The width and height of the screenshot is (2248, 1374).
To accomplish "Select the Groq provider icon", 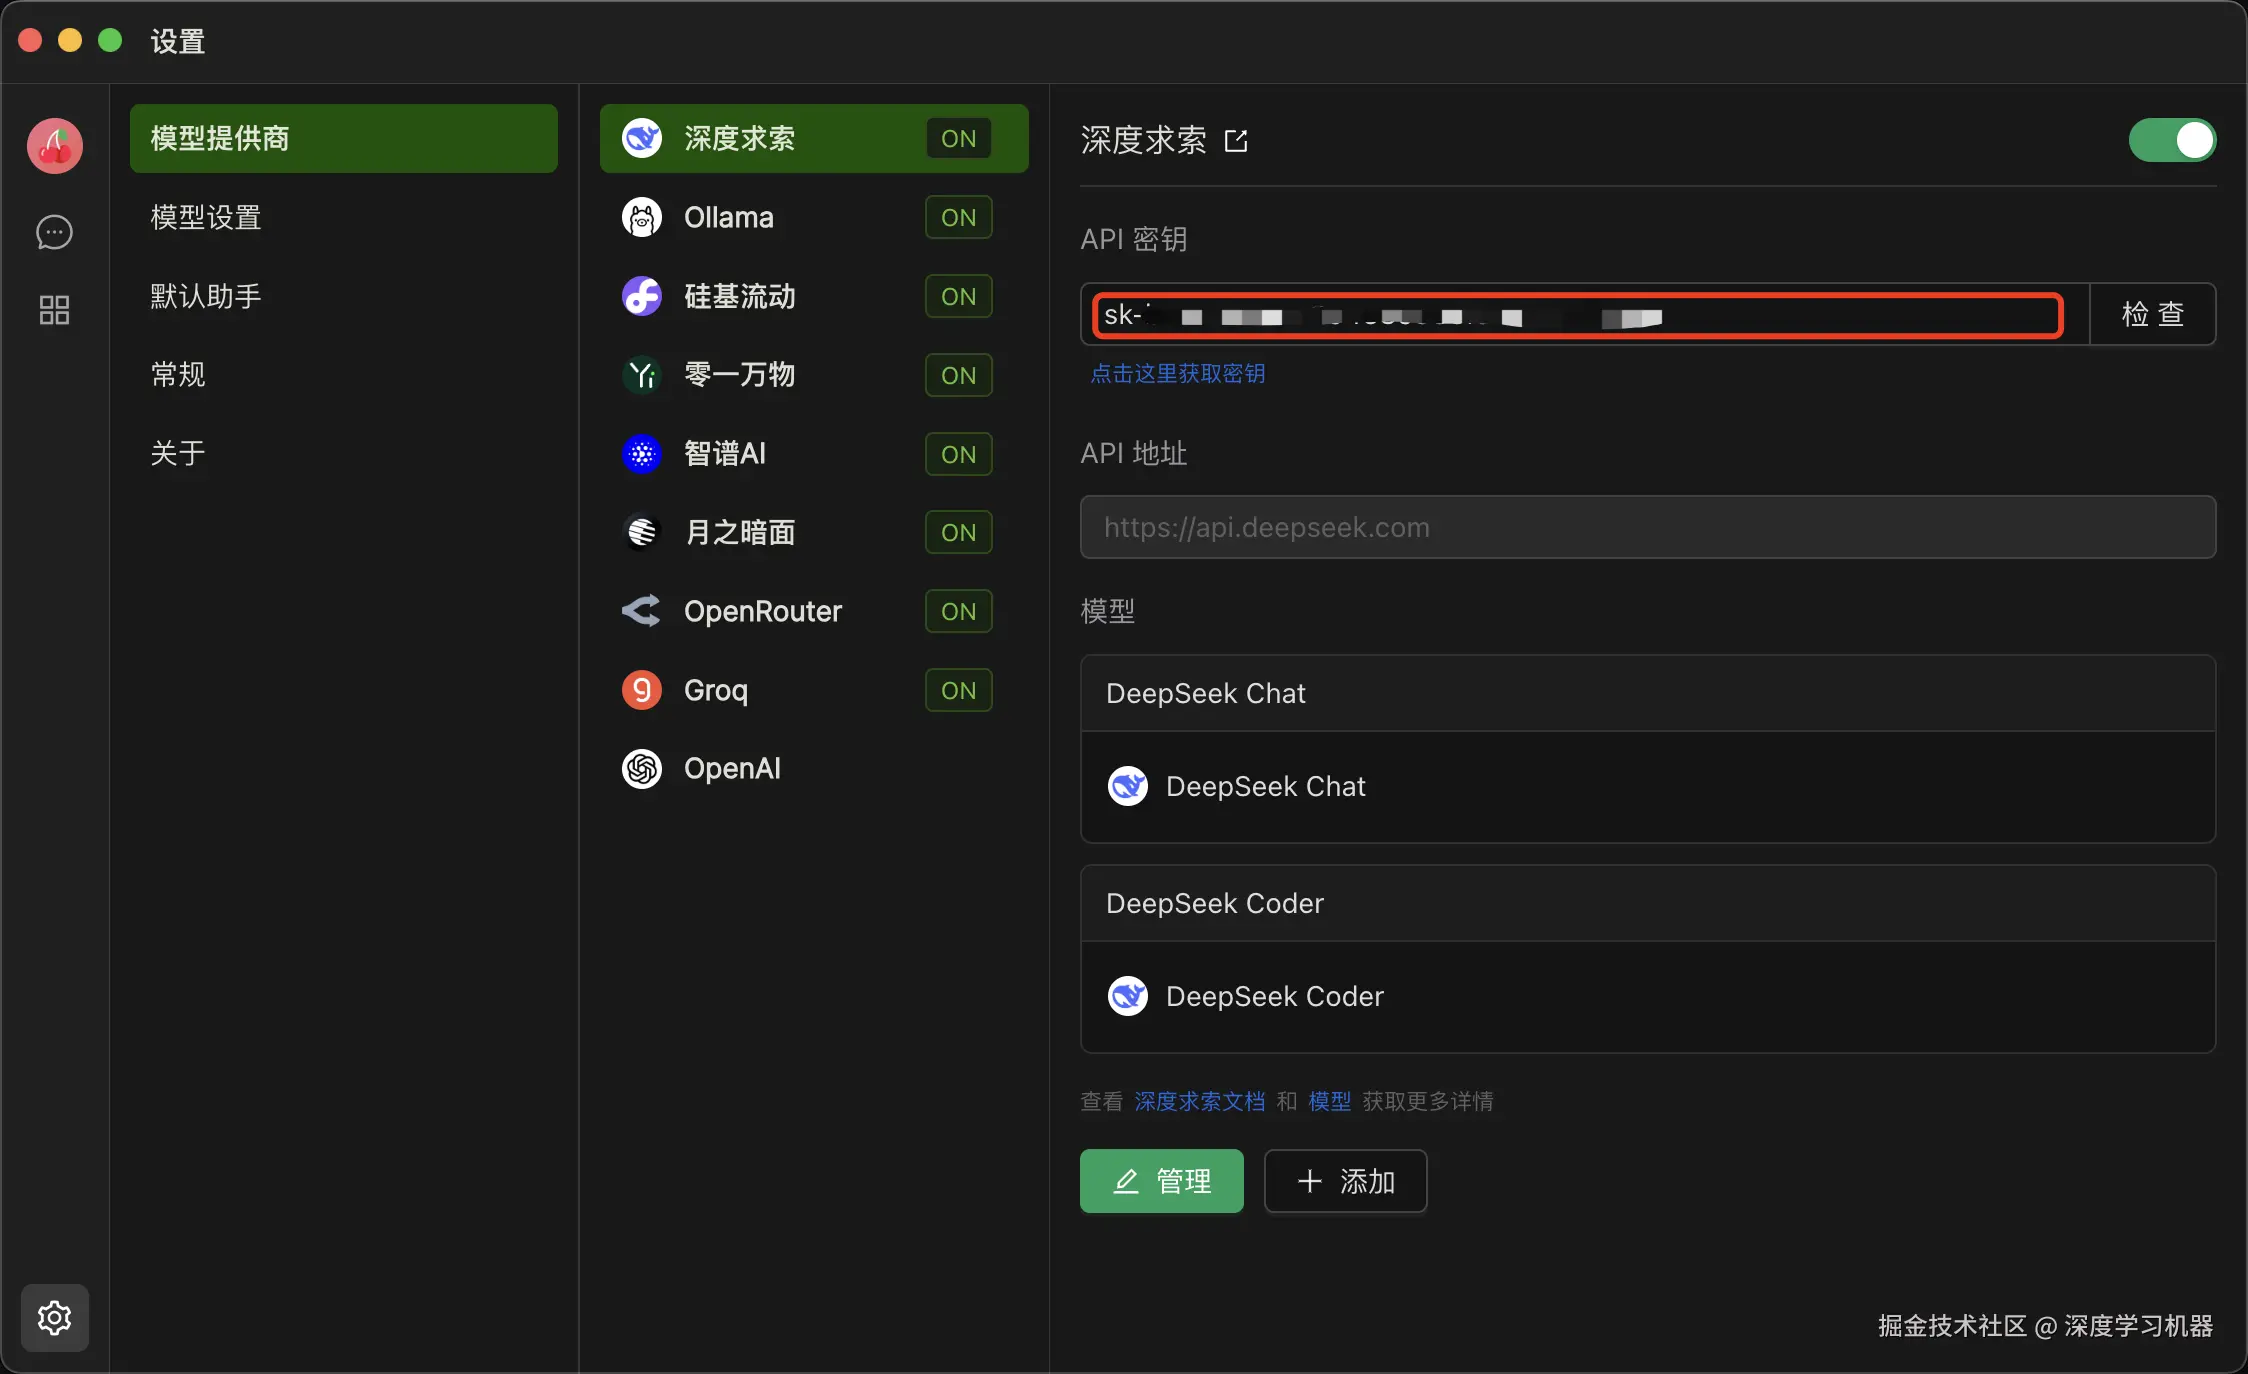I will pos(641,690).
